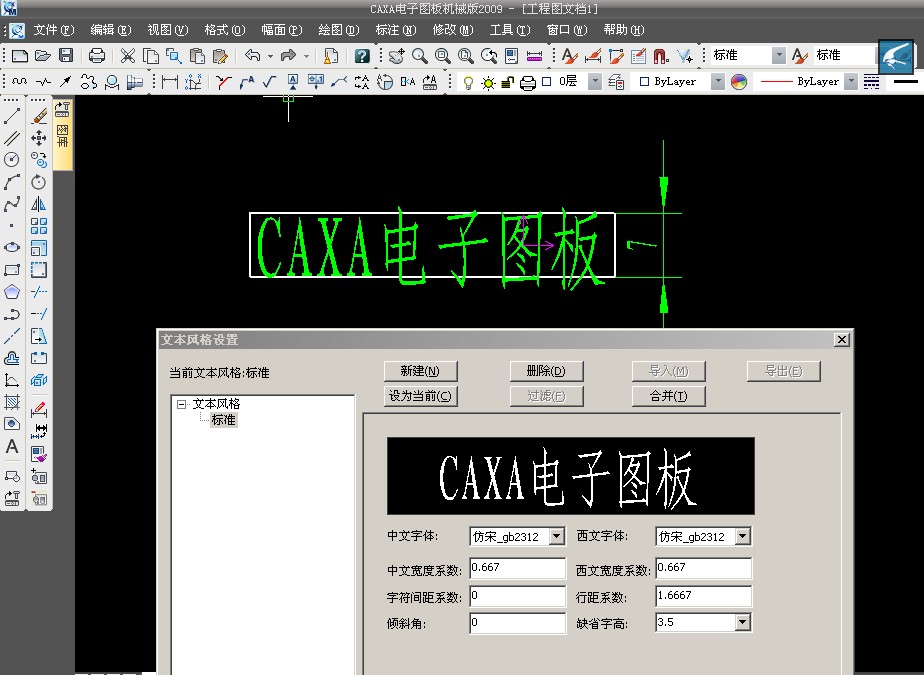The width and height of the screenshot is (924, 675).
Task: Click the 行距系数 input field
Action: (704, 595)
